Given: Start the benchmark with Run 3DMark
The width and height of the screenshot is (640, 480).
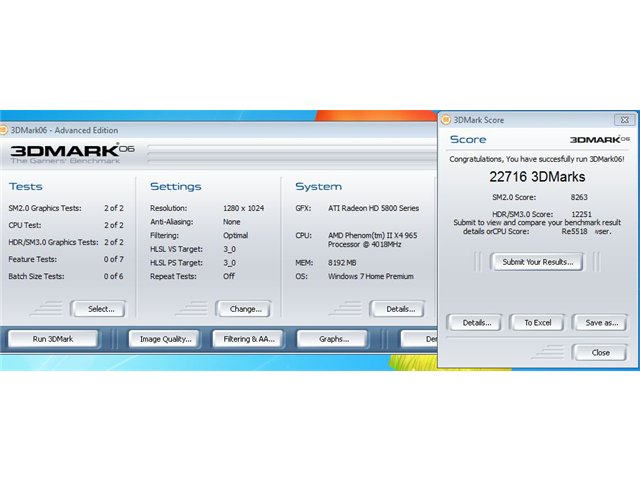Looking at the screenshot, I should click(53, 339).
